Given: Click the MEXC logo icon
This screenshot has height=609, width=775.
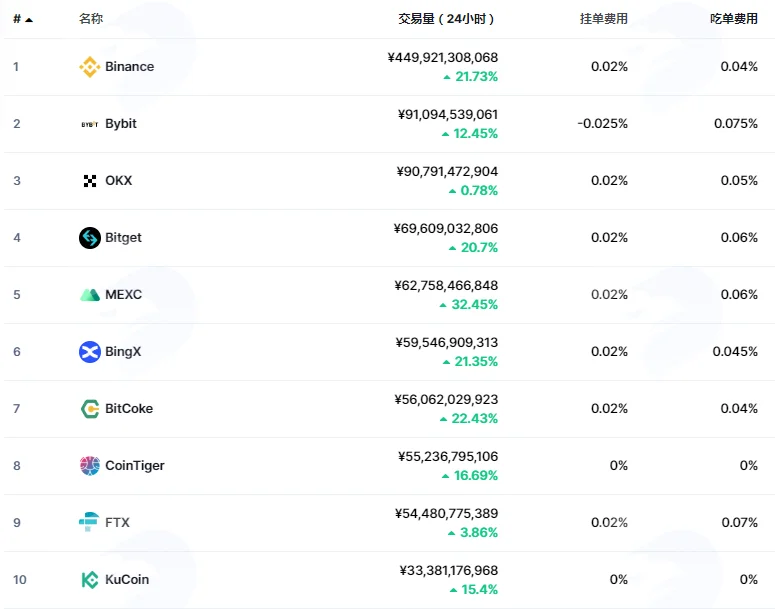Looking at the screenshot, I should point(89,295).
